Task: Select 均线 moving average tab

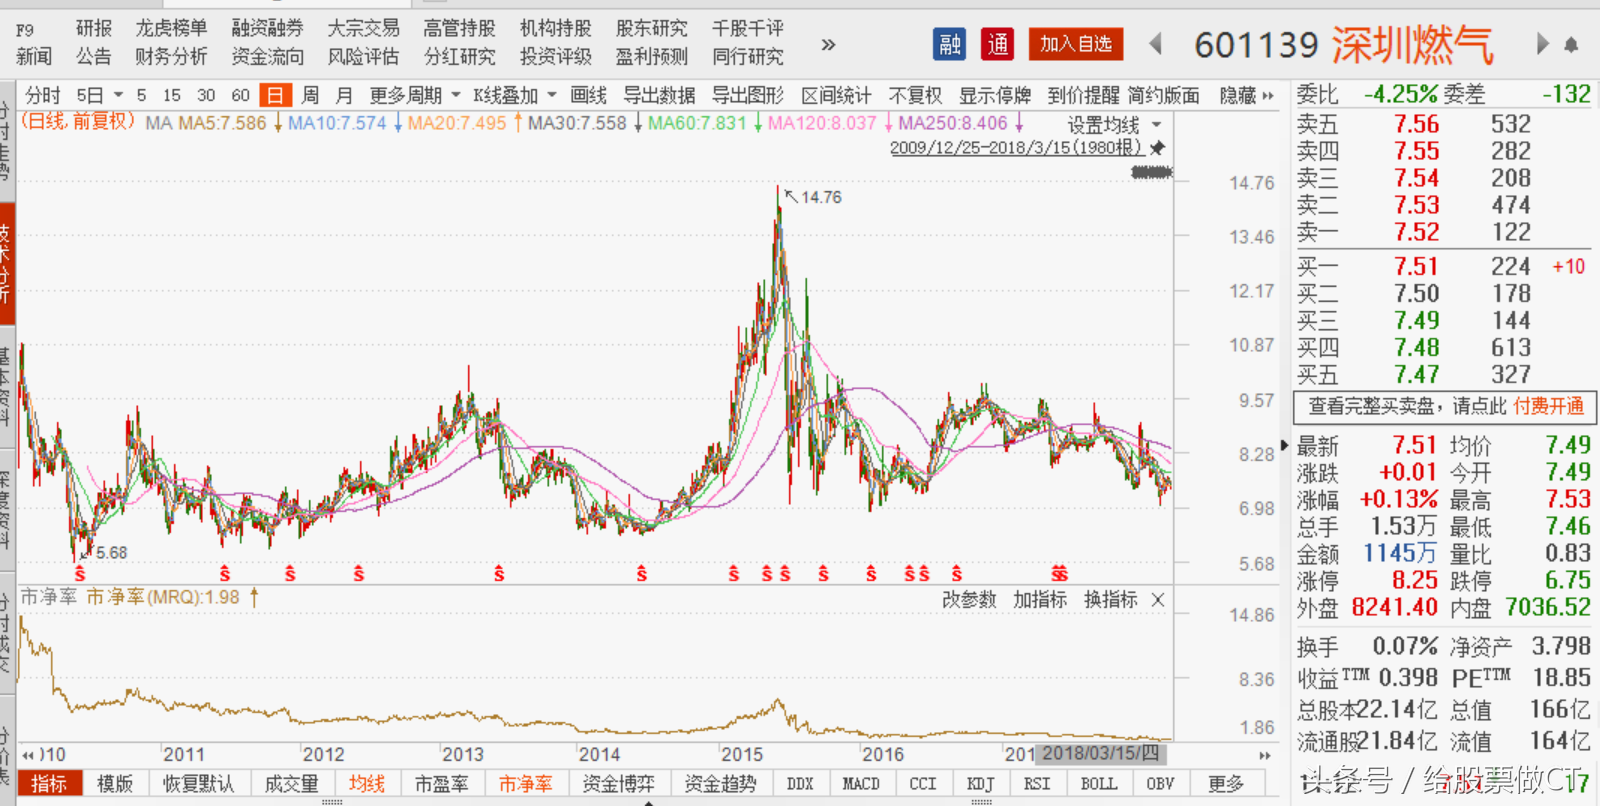Action: [x=366, y=784]
